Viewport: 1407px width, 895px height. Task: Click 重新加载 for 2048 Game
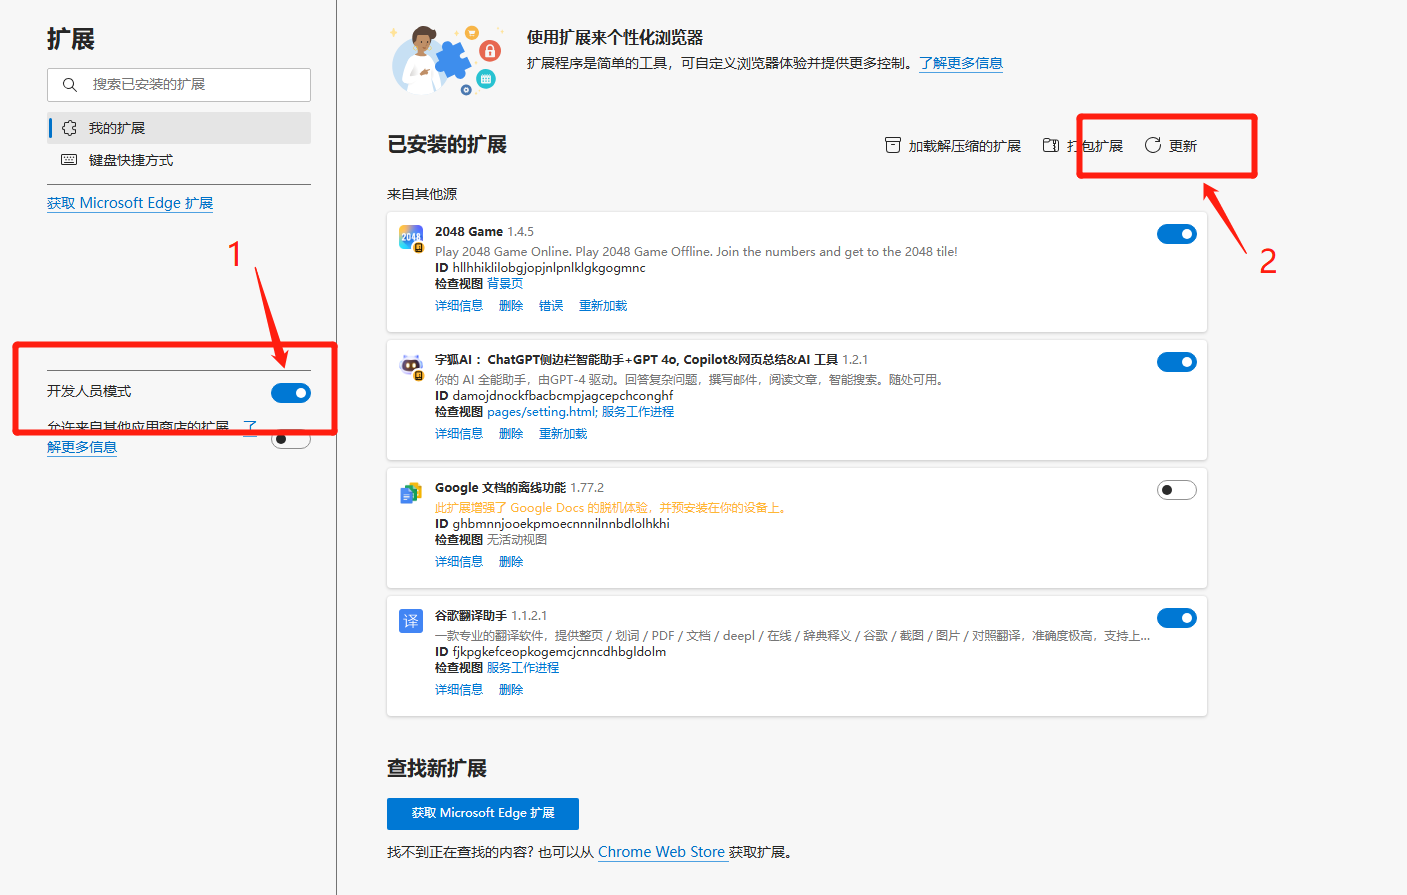(603, 306)
